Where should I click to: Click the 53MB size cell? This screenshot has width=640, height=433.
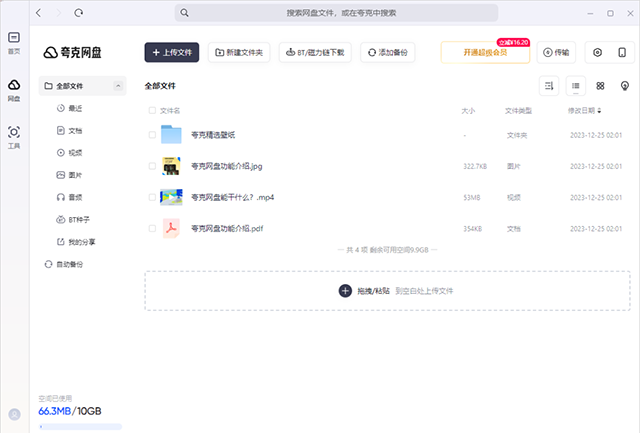click(x=472, y=198)
